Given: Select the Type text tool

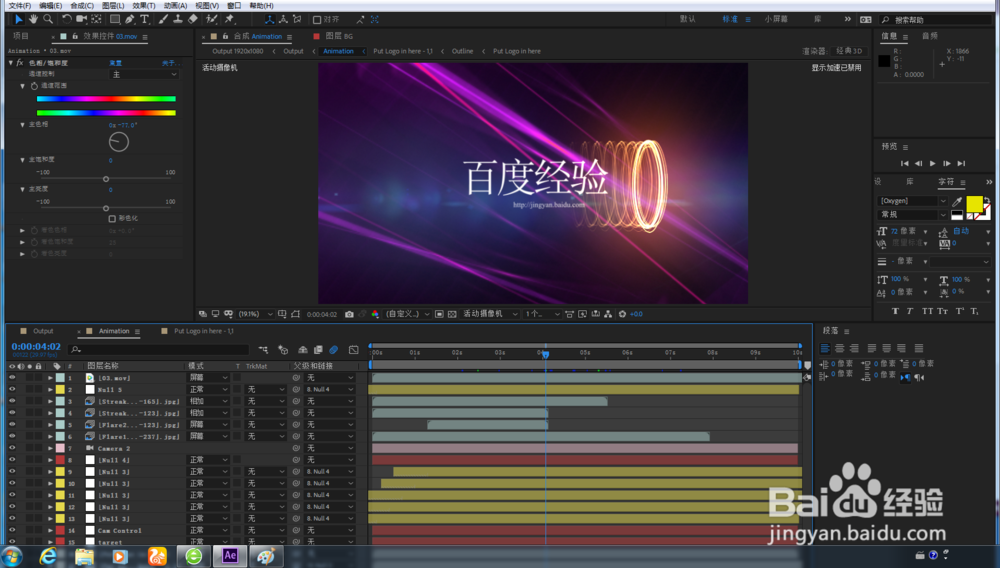Looking at the screenshot, I should coord(145,19).
